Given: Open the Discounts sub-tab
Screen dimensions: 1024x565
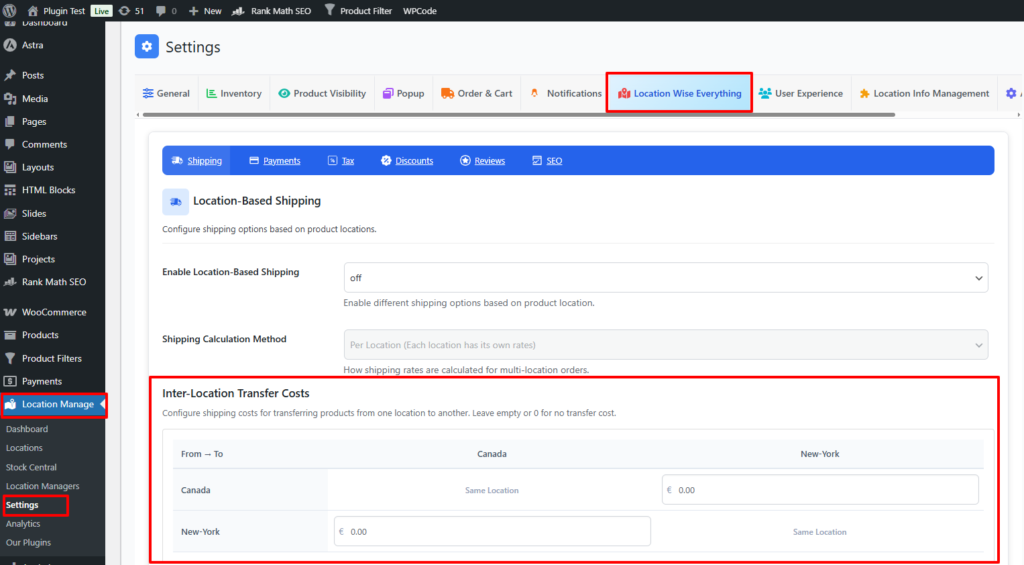Looking at the screenshot, I should [407, 161].
